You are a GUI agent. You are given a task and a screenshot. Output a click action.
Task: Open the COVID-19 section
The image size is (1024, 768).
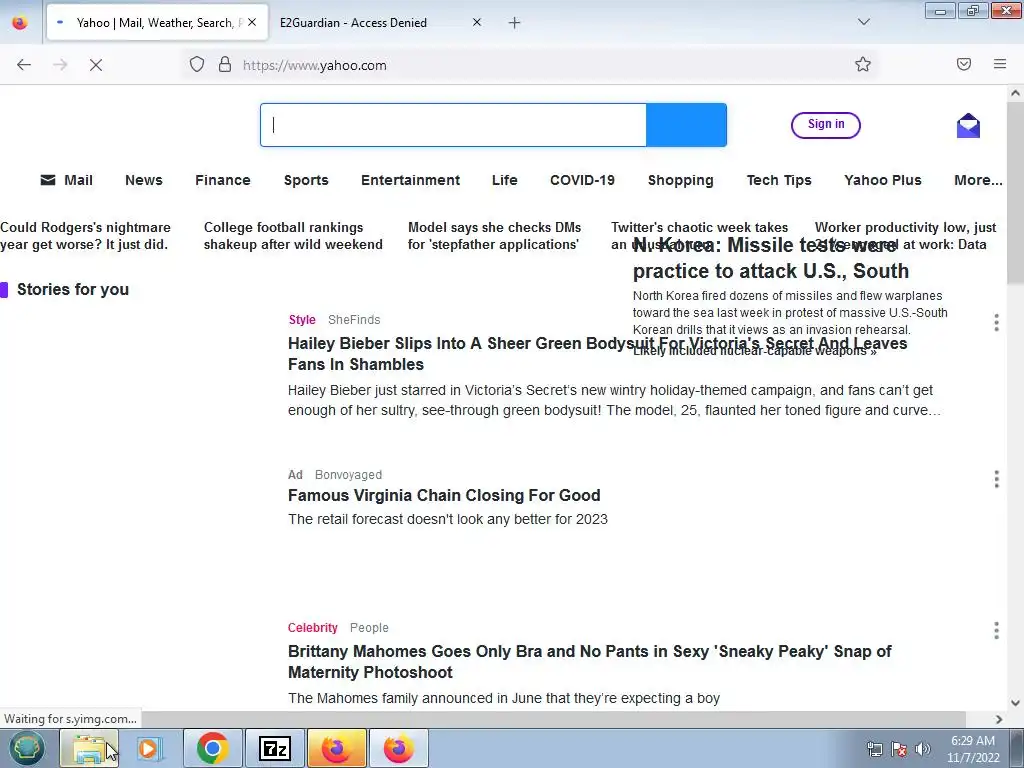(x=582, y=180)
